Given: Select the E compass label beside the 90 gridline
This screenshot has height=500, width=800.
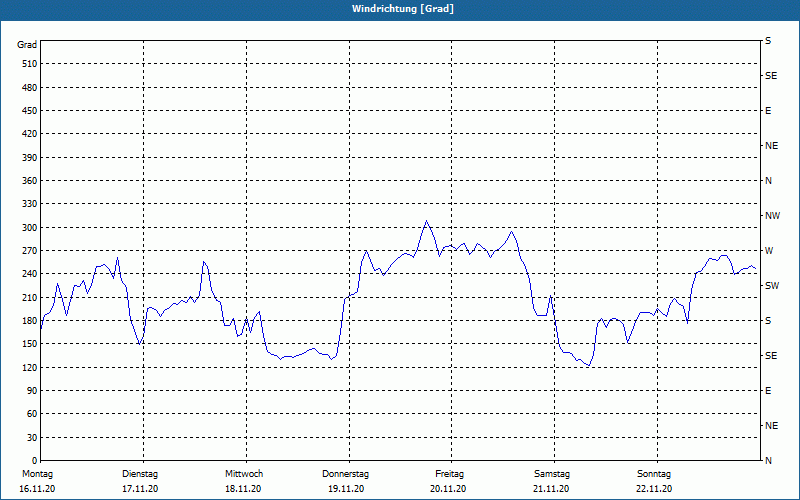Looking at the screenshot, I should click(768, 391).
